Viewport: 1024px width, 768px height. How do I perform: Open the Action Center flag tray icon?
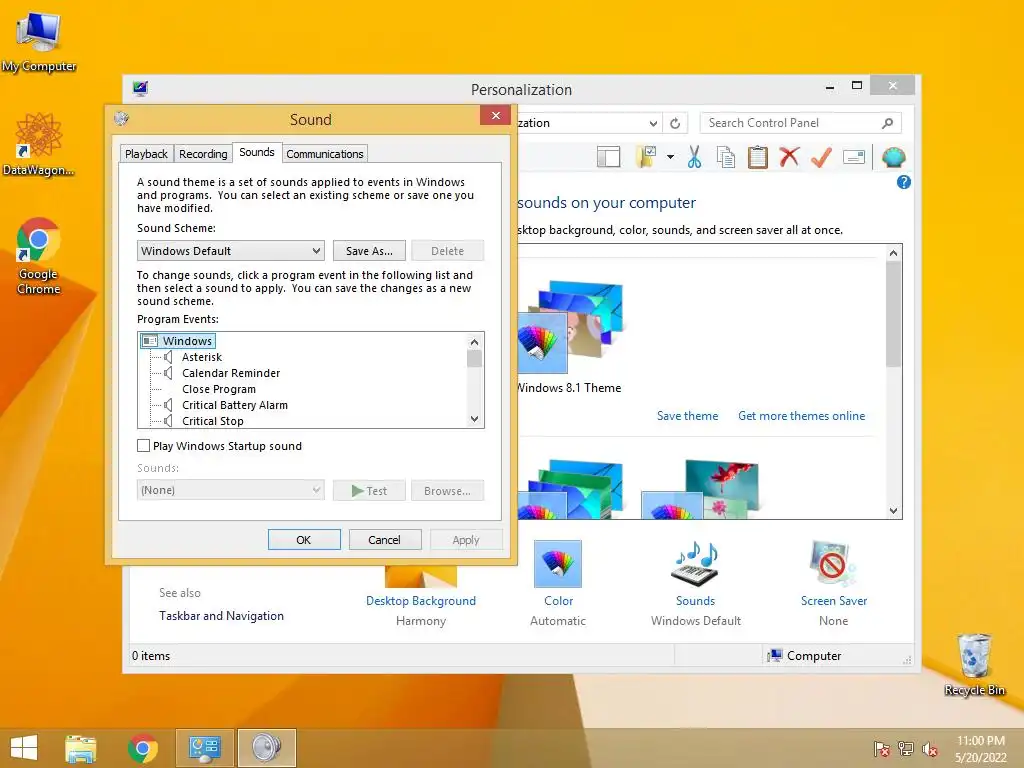(x=882, y=749)
